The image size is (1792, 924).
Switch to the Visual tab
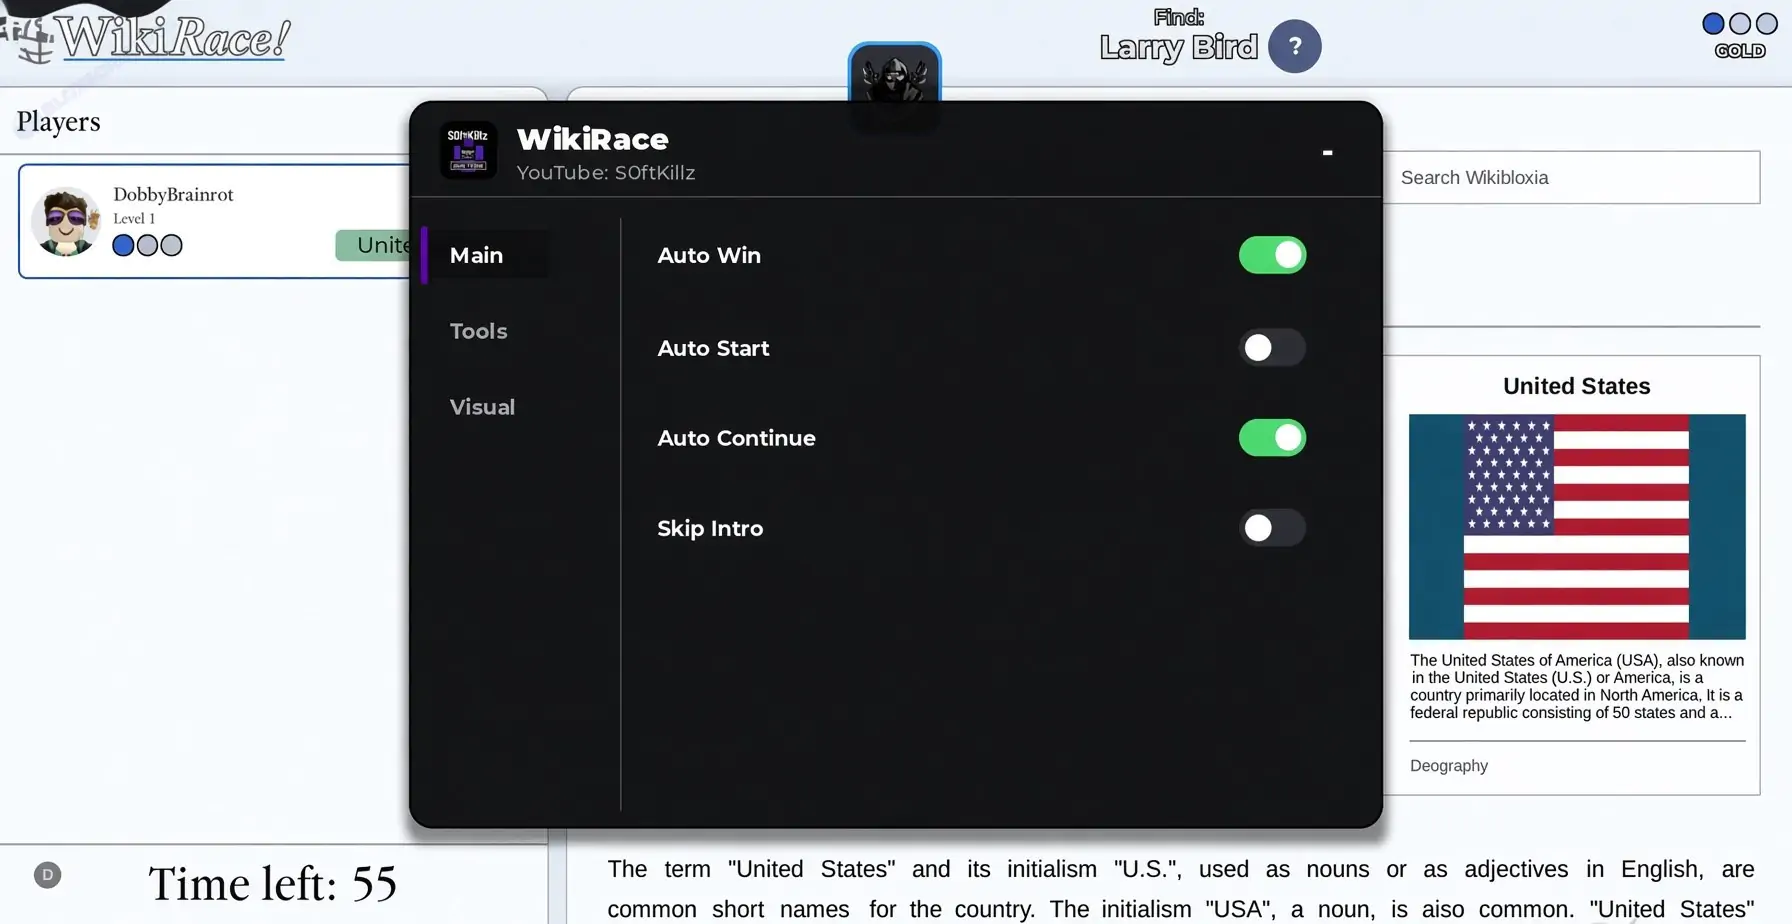(482, 407)
